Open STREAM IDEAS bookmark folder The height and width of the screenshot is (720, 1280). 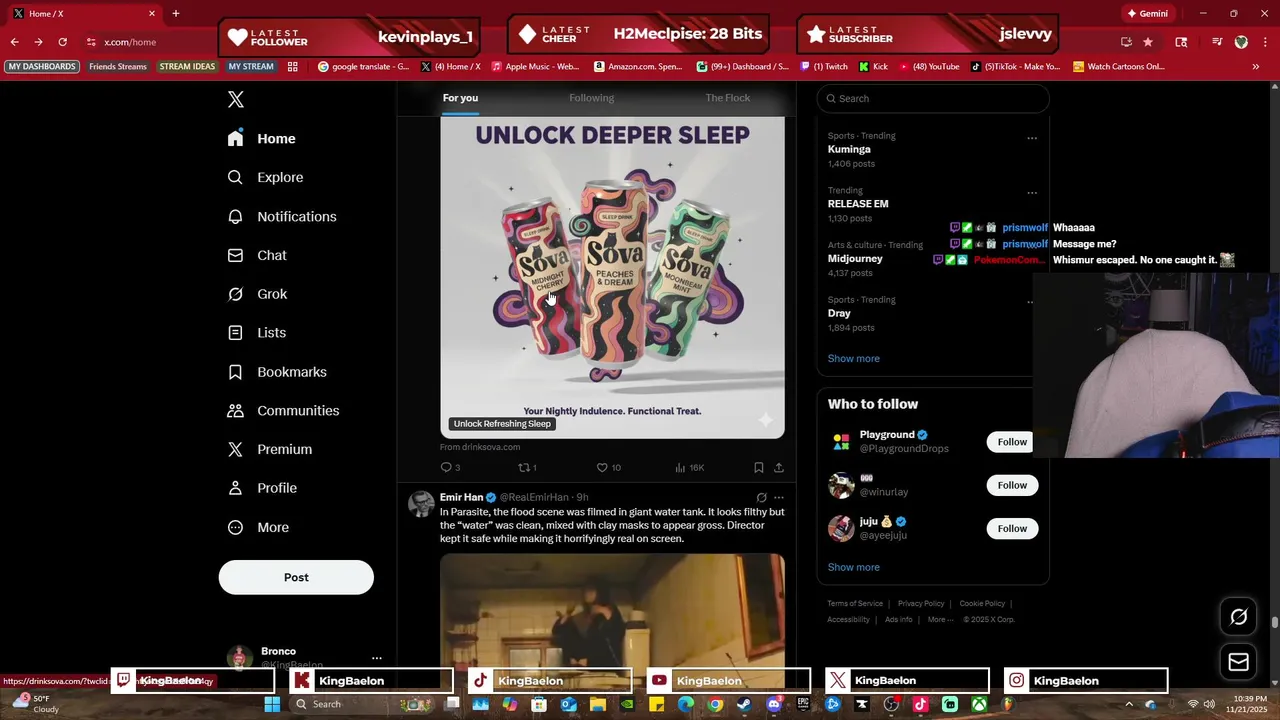coord(187,67)
